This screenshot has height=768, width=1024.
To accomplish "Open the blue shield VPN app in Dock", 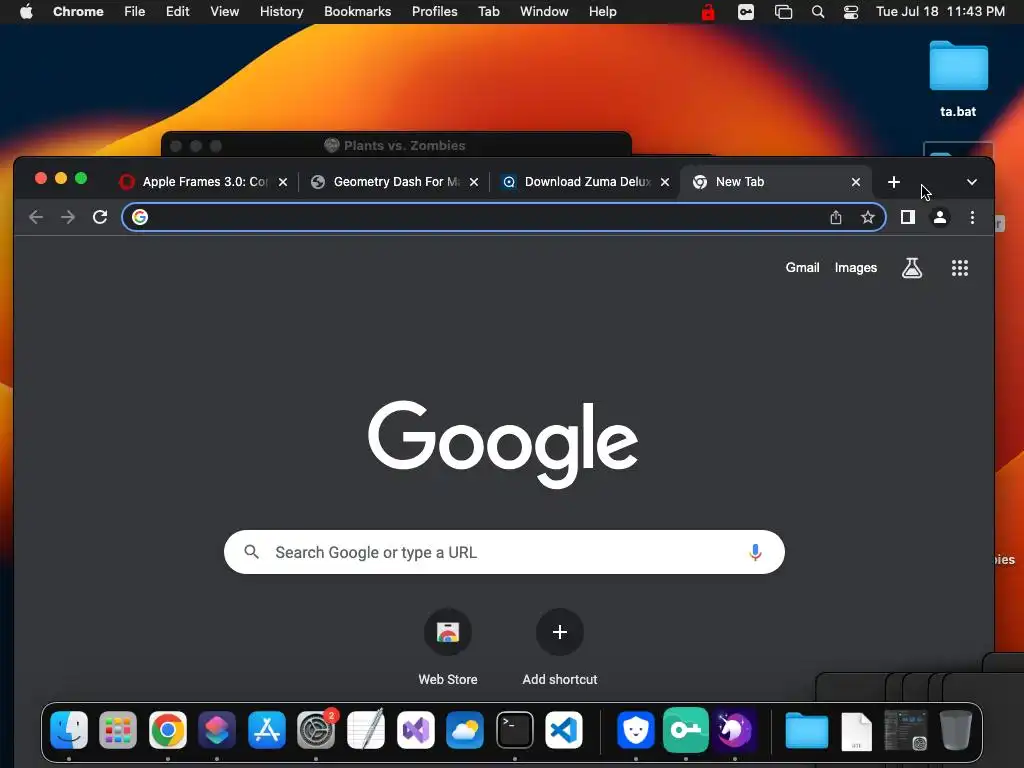I will tap(635, 730).
